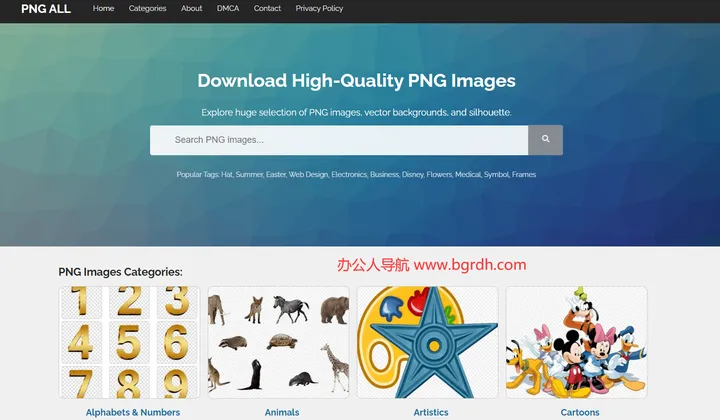The width and height of the screenshot is (720, 420).
Task: Open the Animals category text link
Action: (282, 412)
